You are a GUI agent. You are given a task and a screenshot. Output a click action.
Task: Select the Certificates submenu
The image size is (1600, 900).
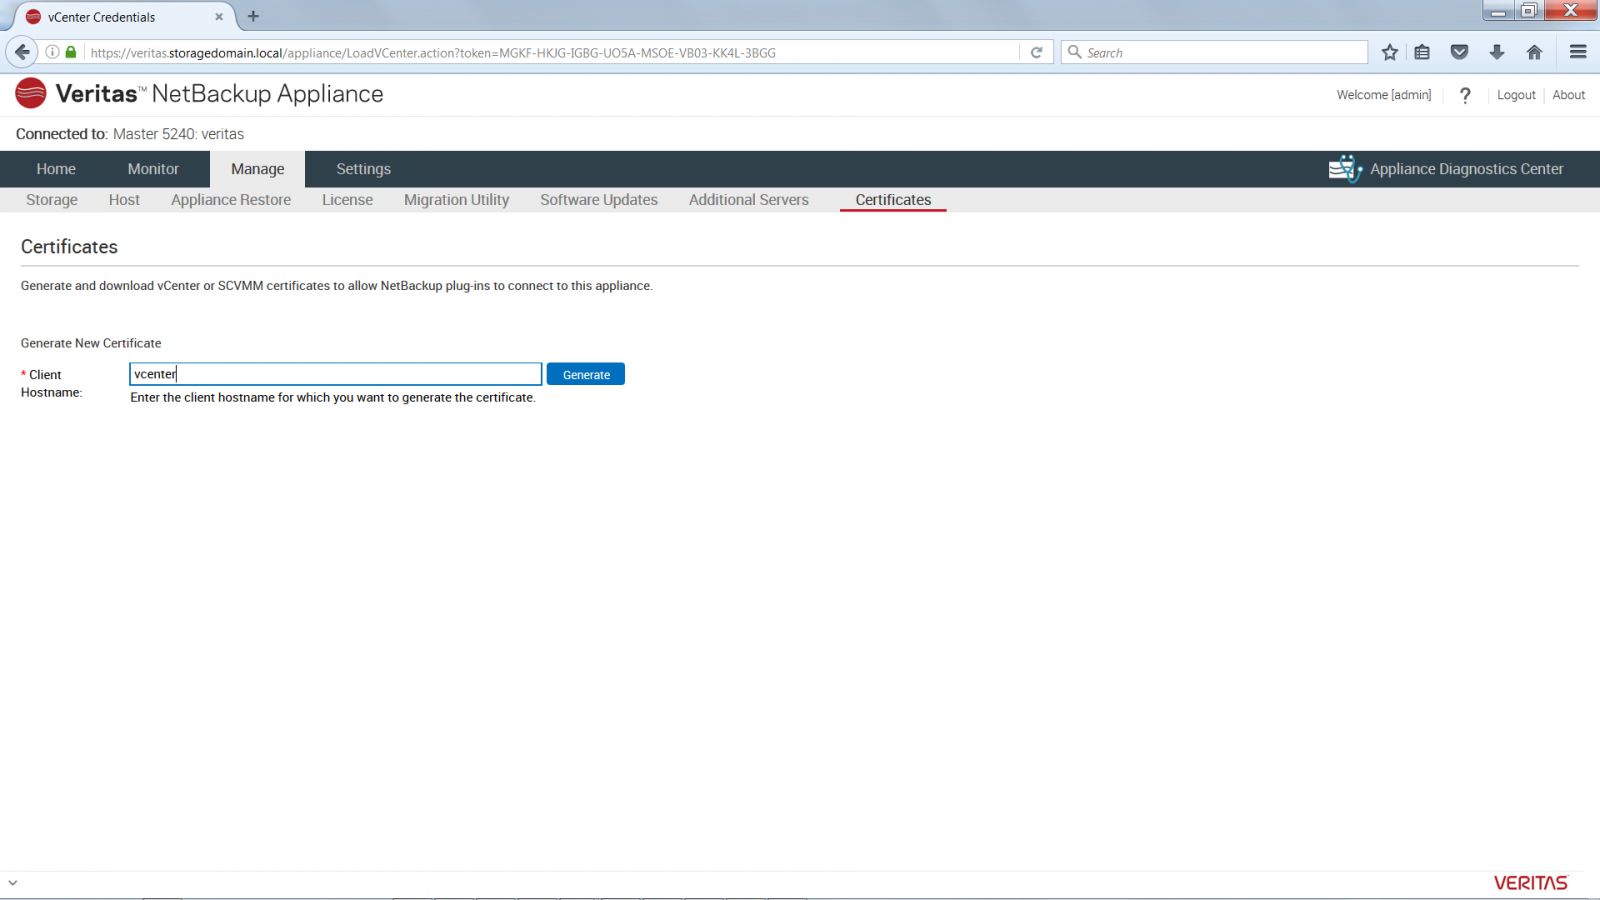pyautogui.click(x=893, y=200)
